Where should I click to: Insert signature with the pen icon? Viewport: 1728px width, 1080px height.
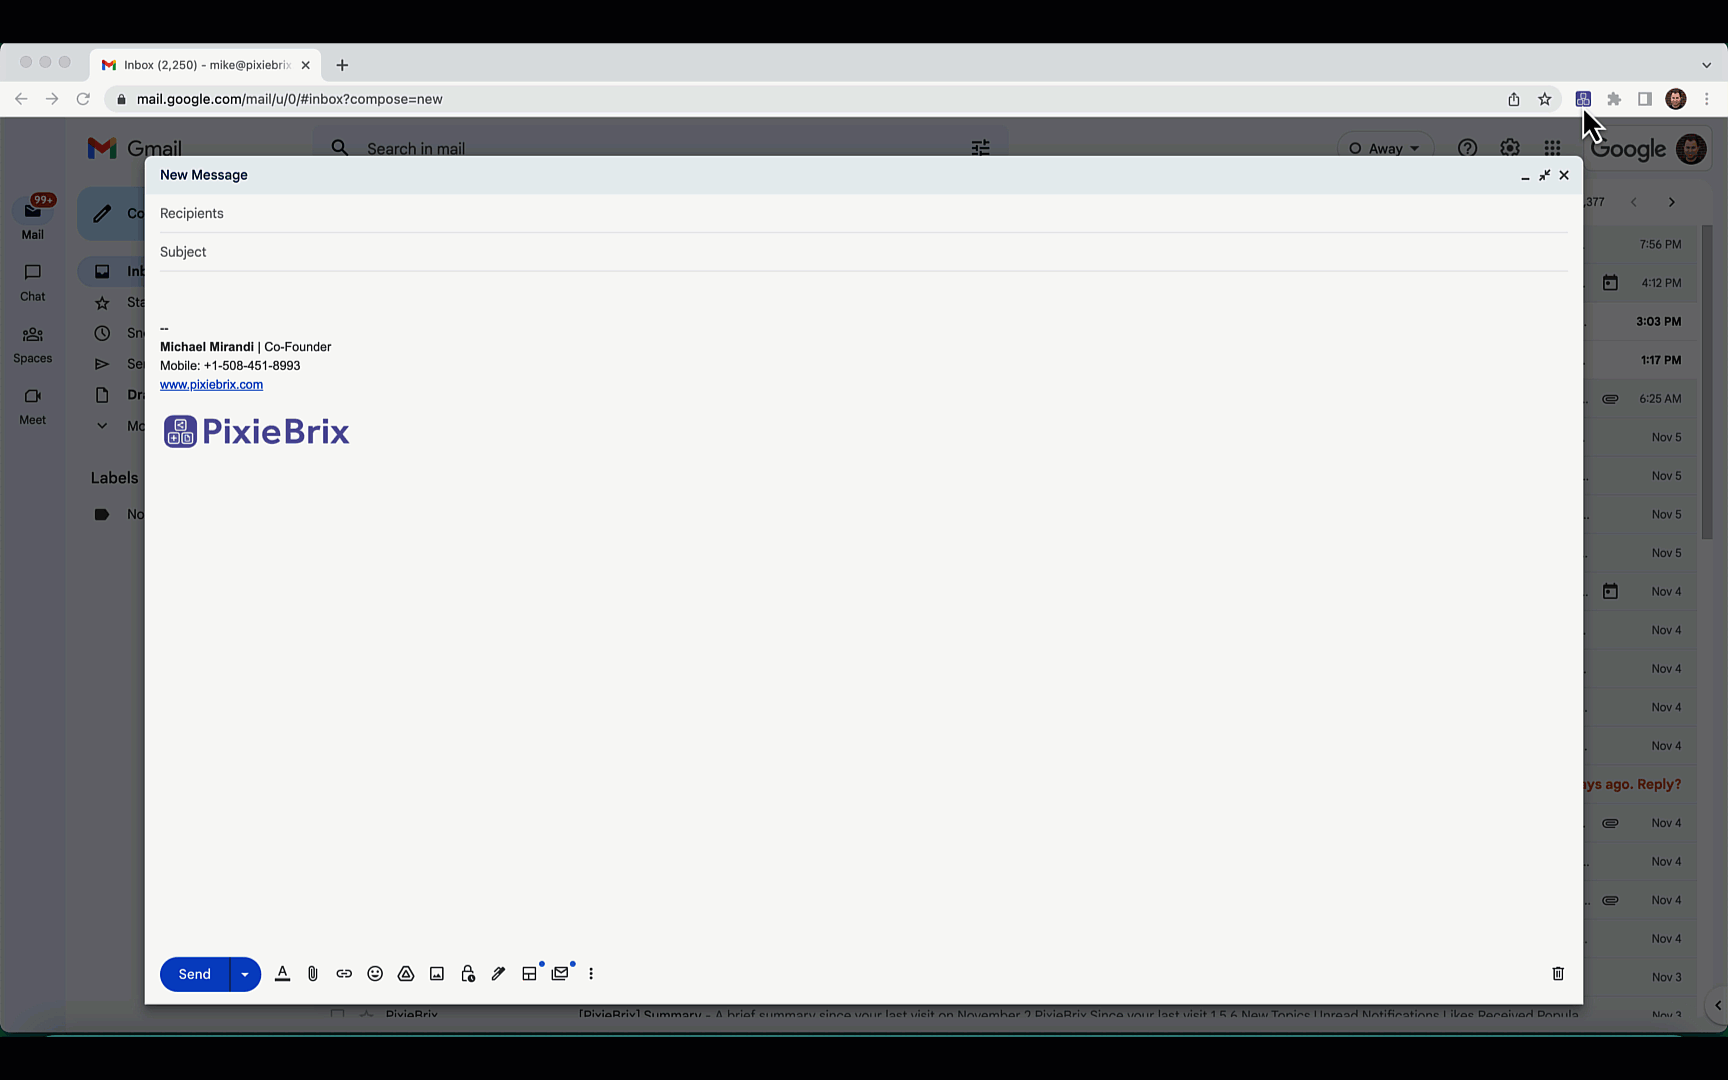(498, 974)
